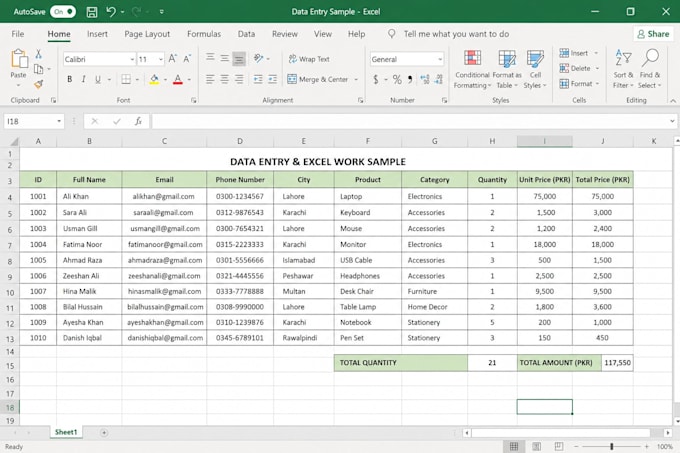This screenshot has height=453, width=680.
Task: Click the Paste clipboard icon
Action: [19, 59]
